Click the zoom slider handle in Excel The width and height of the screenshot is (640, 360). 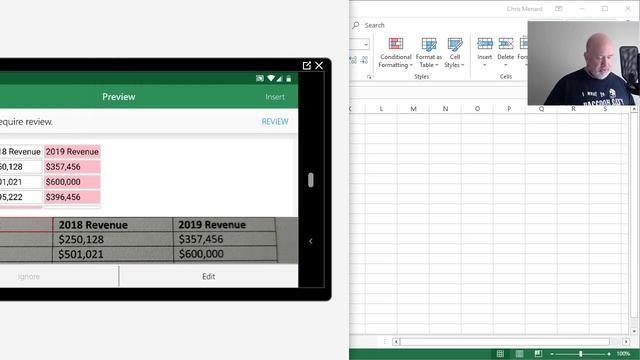coord(581,354)
